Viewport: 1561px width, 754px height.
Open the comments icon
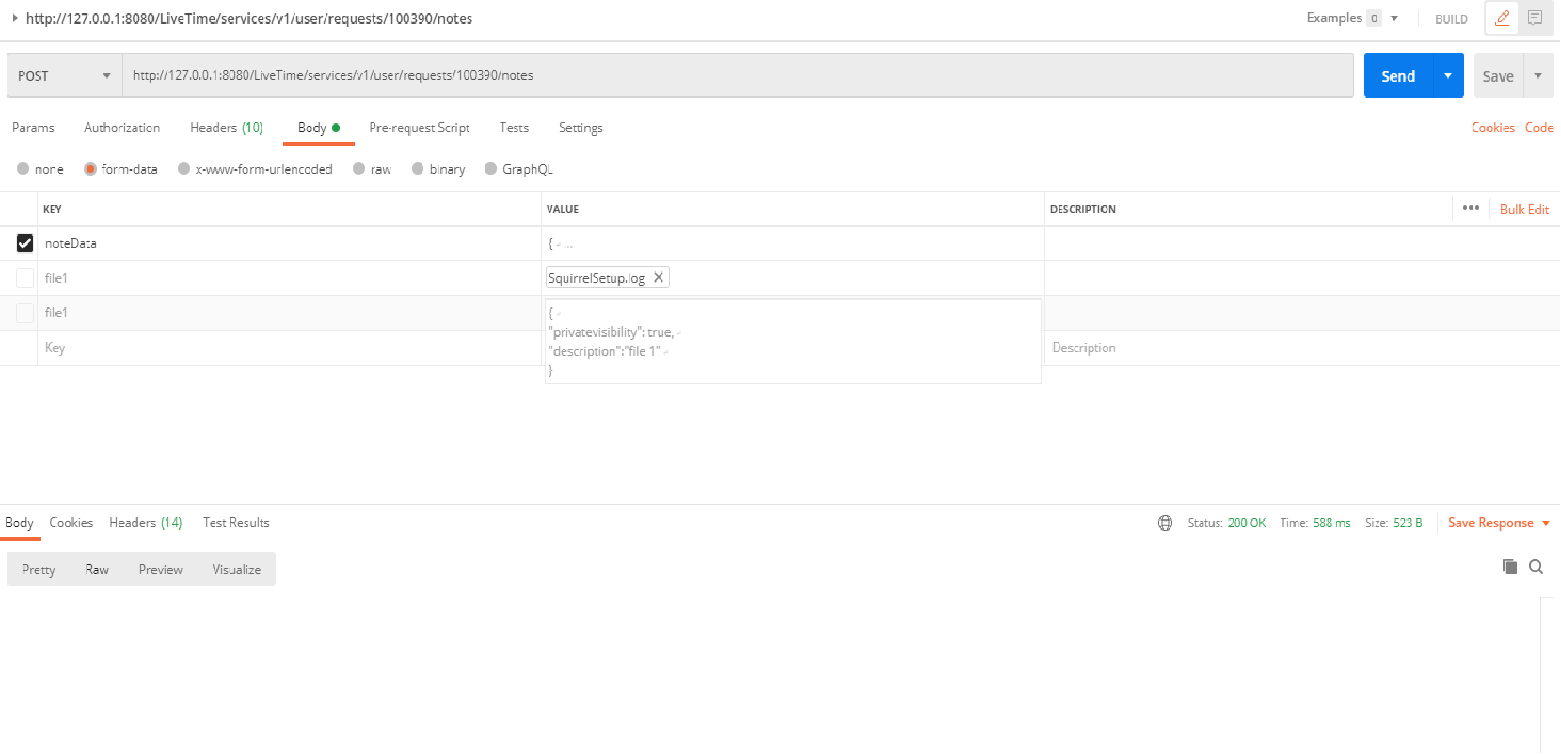click(1534, 18)
